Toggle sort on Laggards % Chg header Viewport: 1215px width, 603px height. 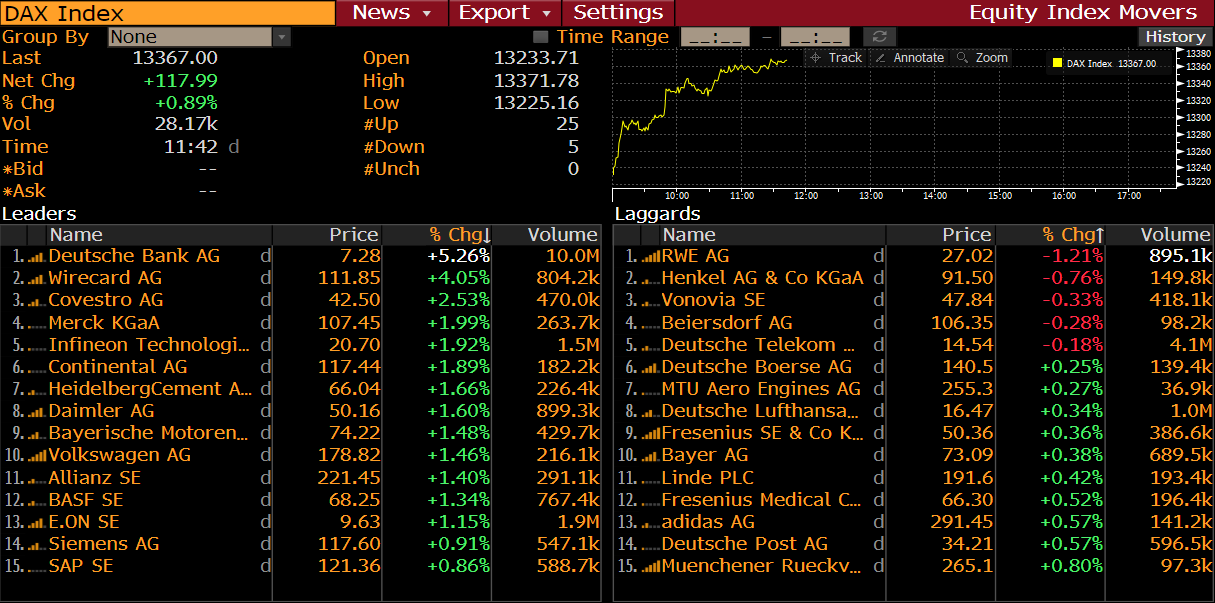click(1072, 235)
